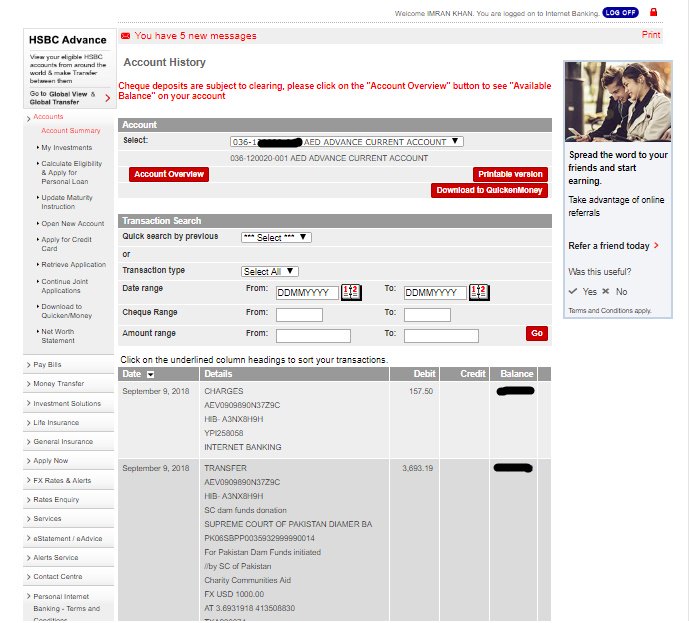
Task: Open FX Rates & Alerts menu
Action: pyautogui.click(x=62, y=480)
